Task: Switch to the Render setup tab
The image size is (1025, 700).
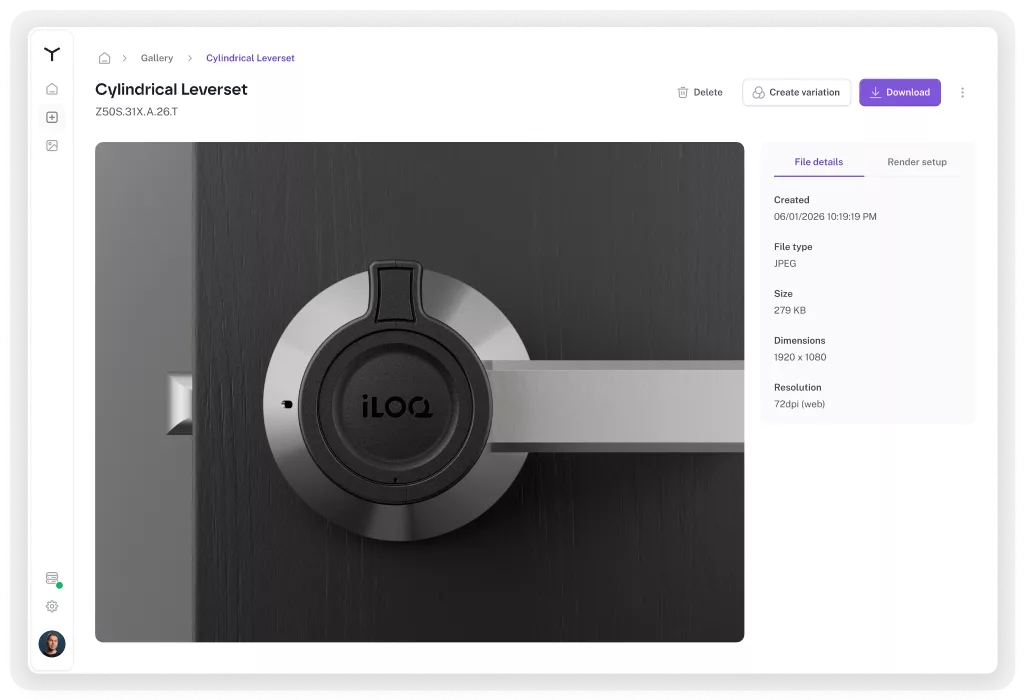Action: pos(917,162)
